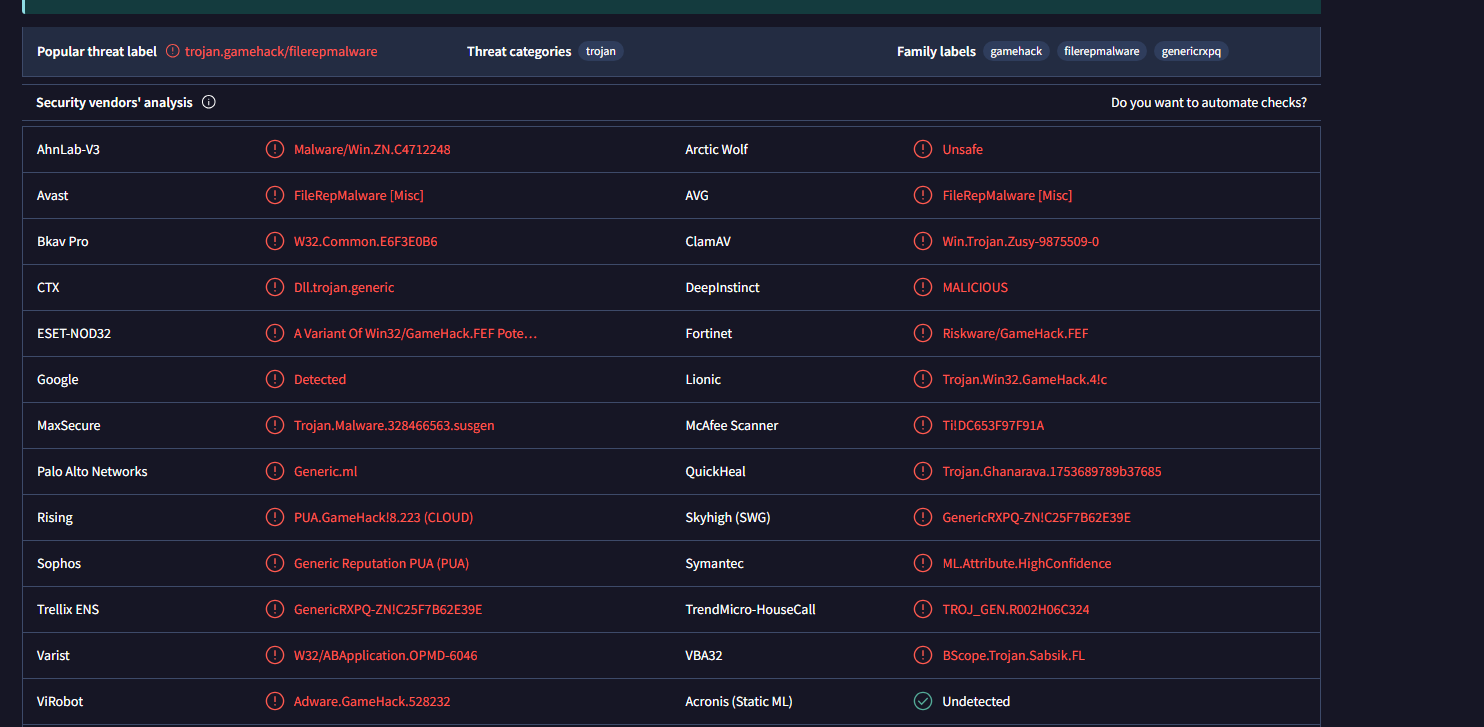Click the warning icon in Lionic row
Viewport: 1484px width, 727px height.
pyautogui.click(x=923, y=379)
